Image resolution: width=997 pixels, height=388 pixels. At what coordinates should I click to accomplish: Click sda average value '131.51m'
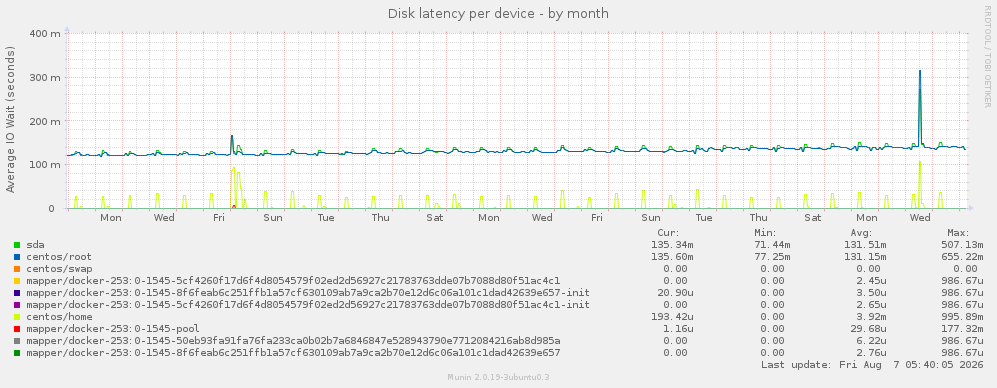coord(865,245)
